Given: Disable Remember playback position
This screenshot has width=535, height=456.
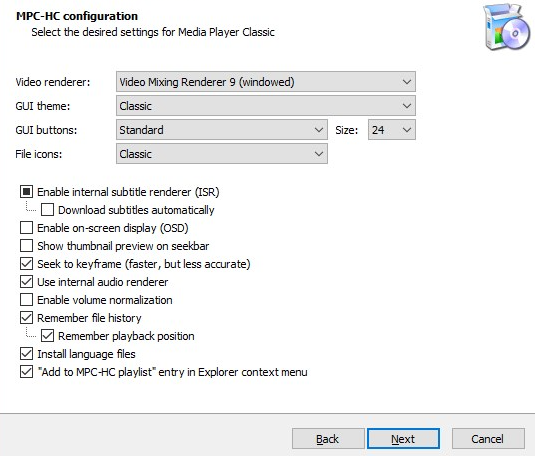Looking at the screenshot, I should [x=47, y=336].
